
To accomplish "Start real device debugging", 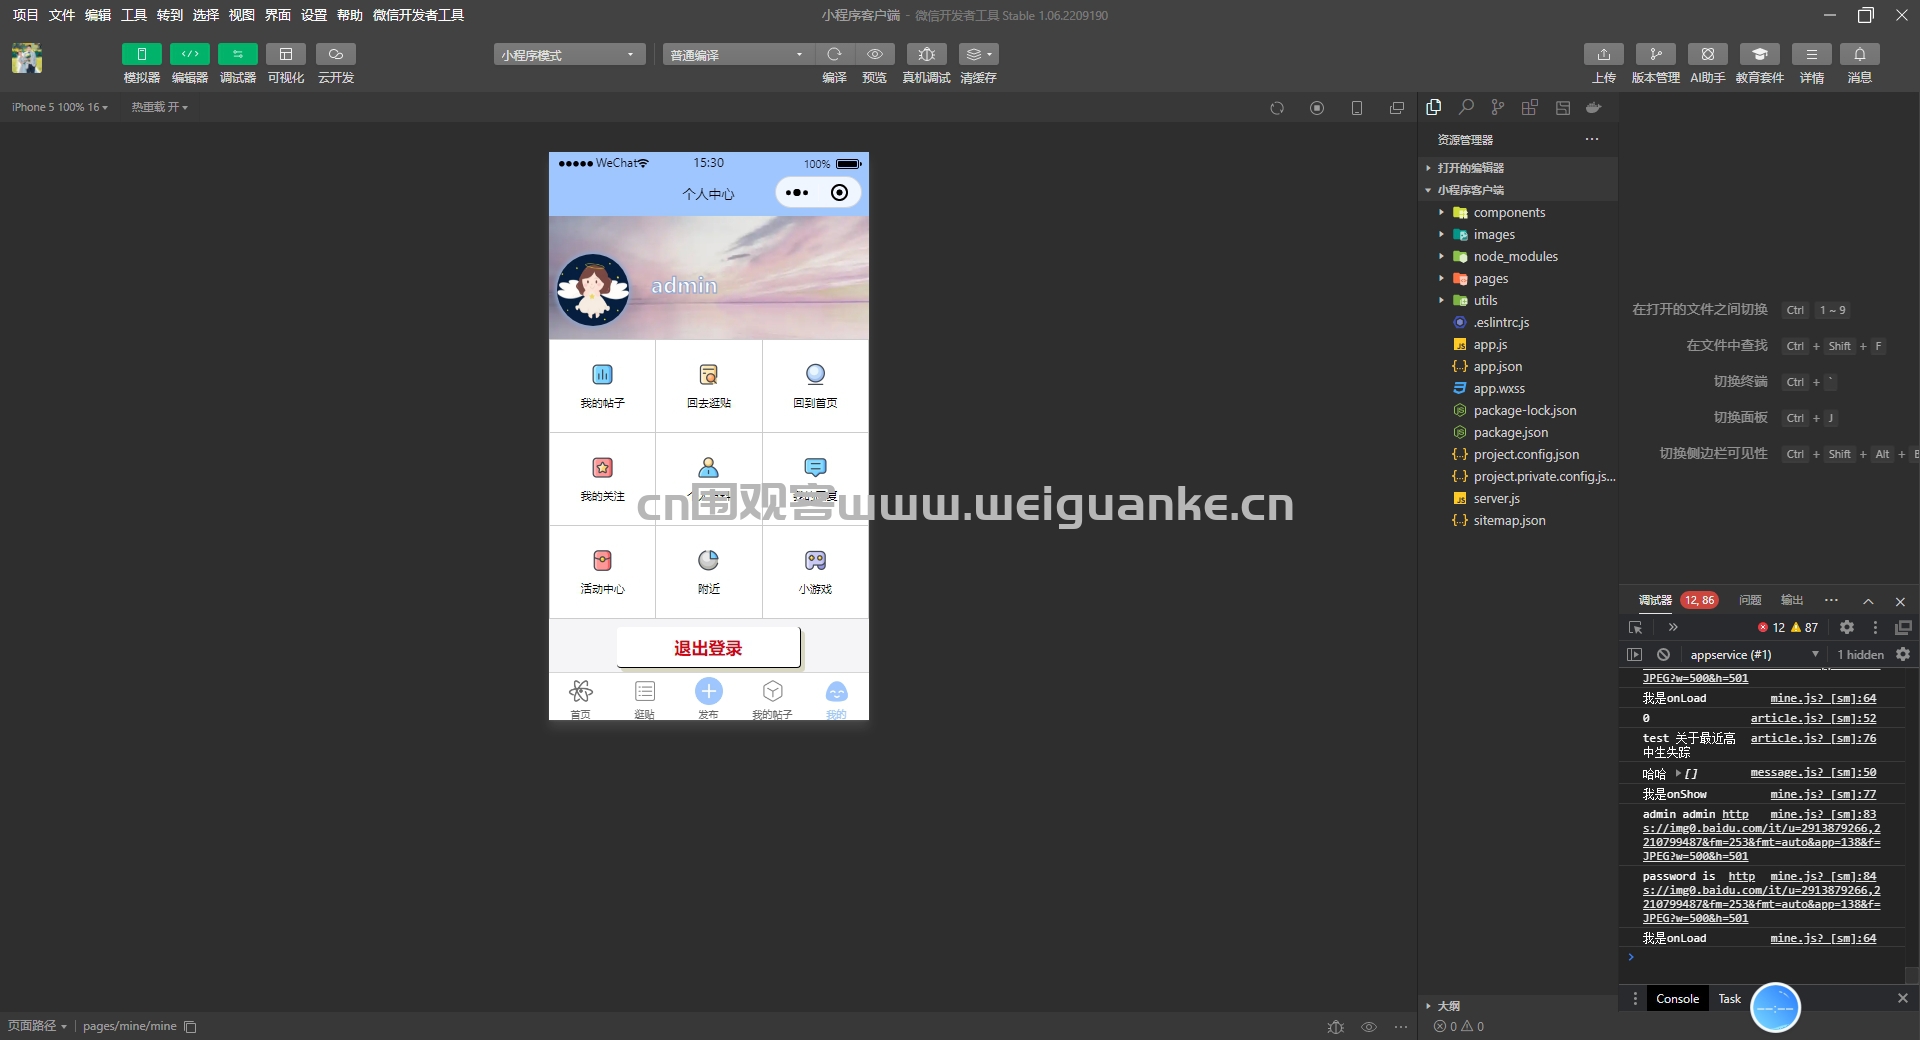I will pyautogui.click(x=927, y=54).
